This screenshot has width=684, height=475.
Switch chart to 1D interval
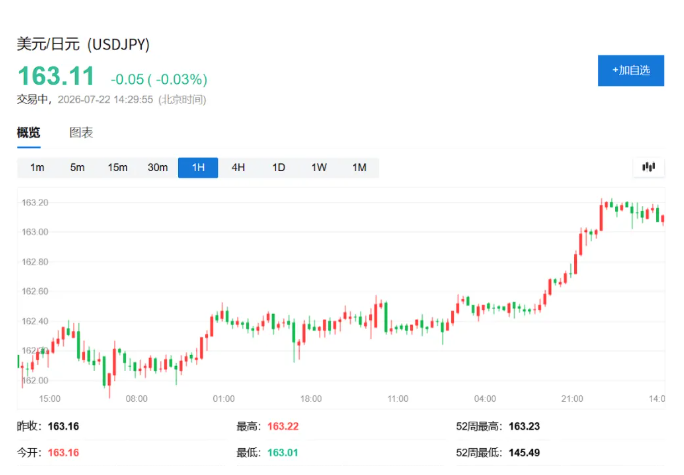point(279,167)
